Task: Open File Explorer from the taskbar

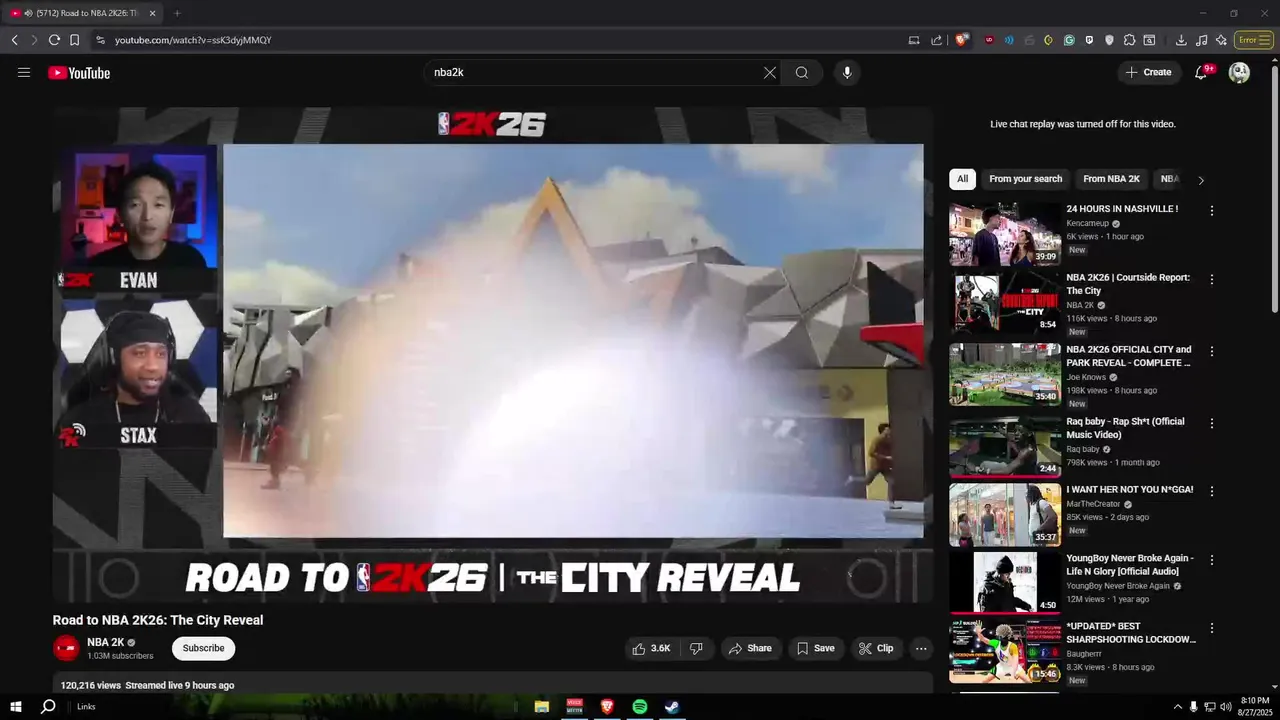Action: tap(542, 706)
